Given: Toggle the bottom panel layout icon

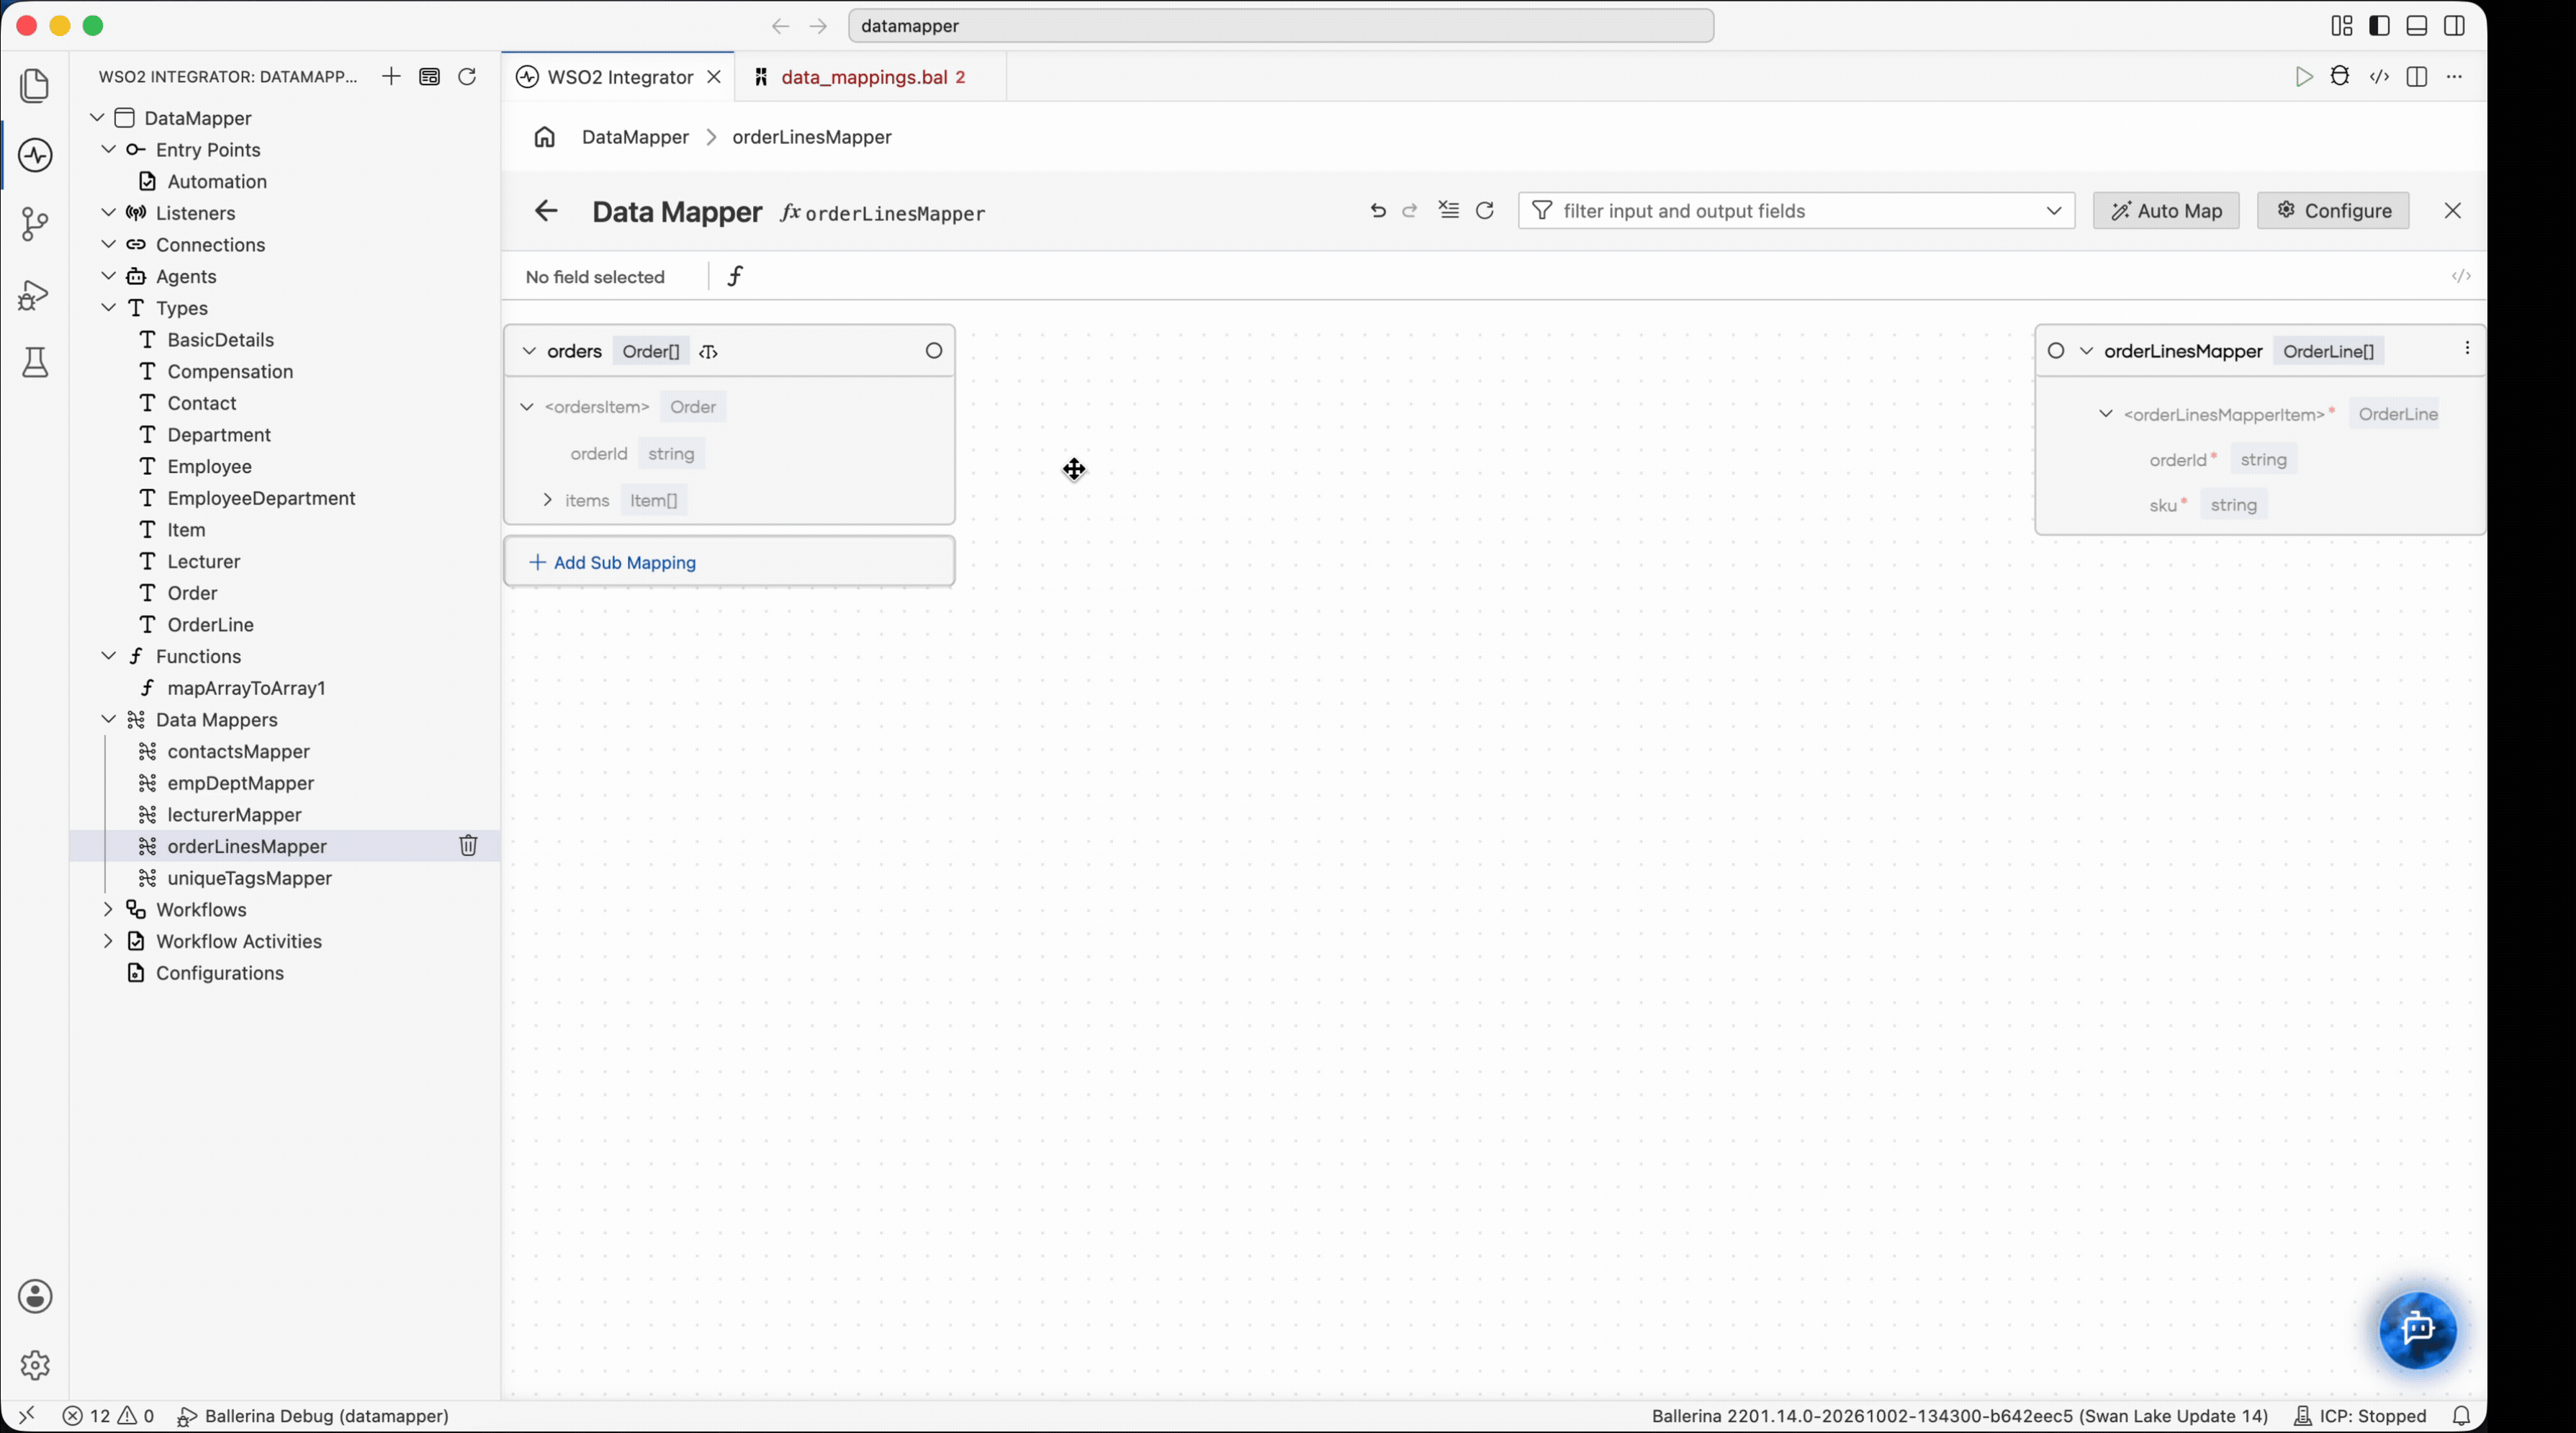Looking at the screenshot, I should [2417, 26].
